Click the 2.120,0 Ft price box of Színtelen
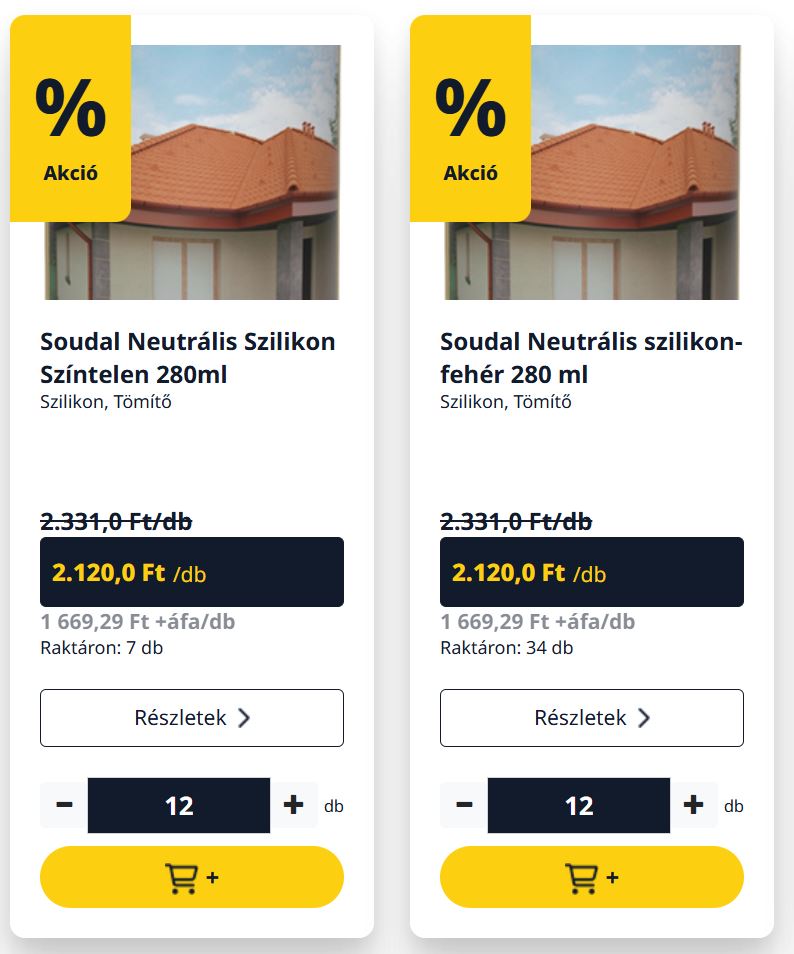Screen dimensions: 794x954 click(192, 572)
